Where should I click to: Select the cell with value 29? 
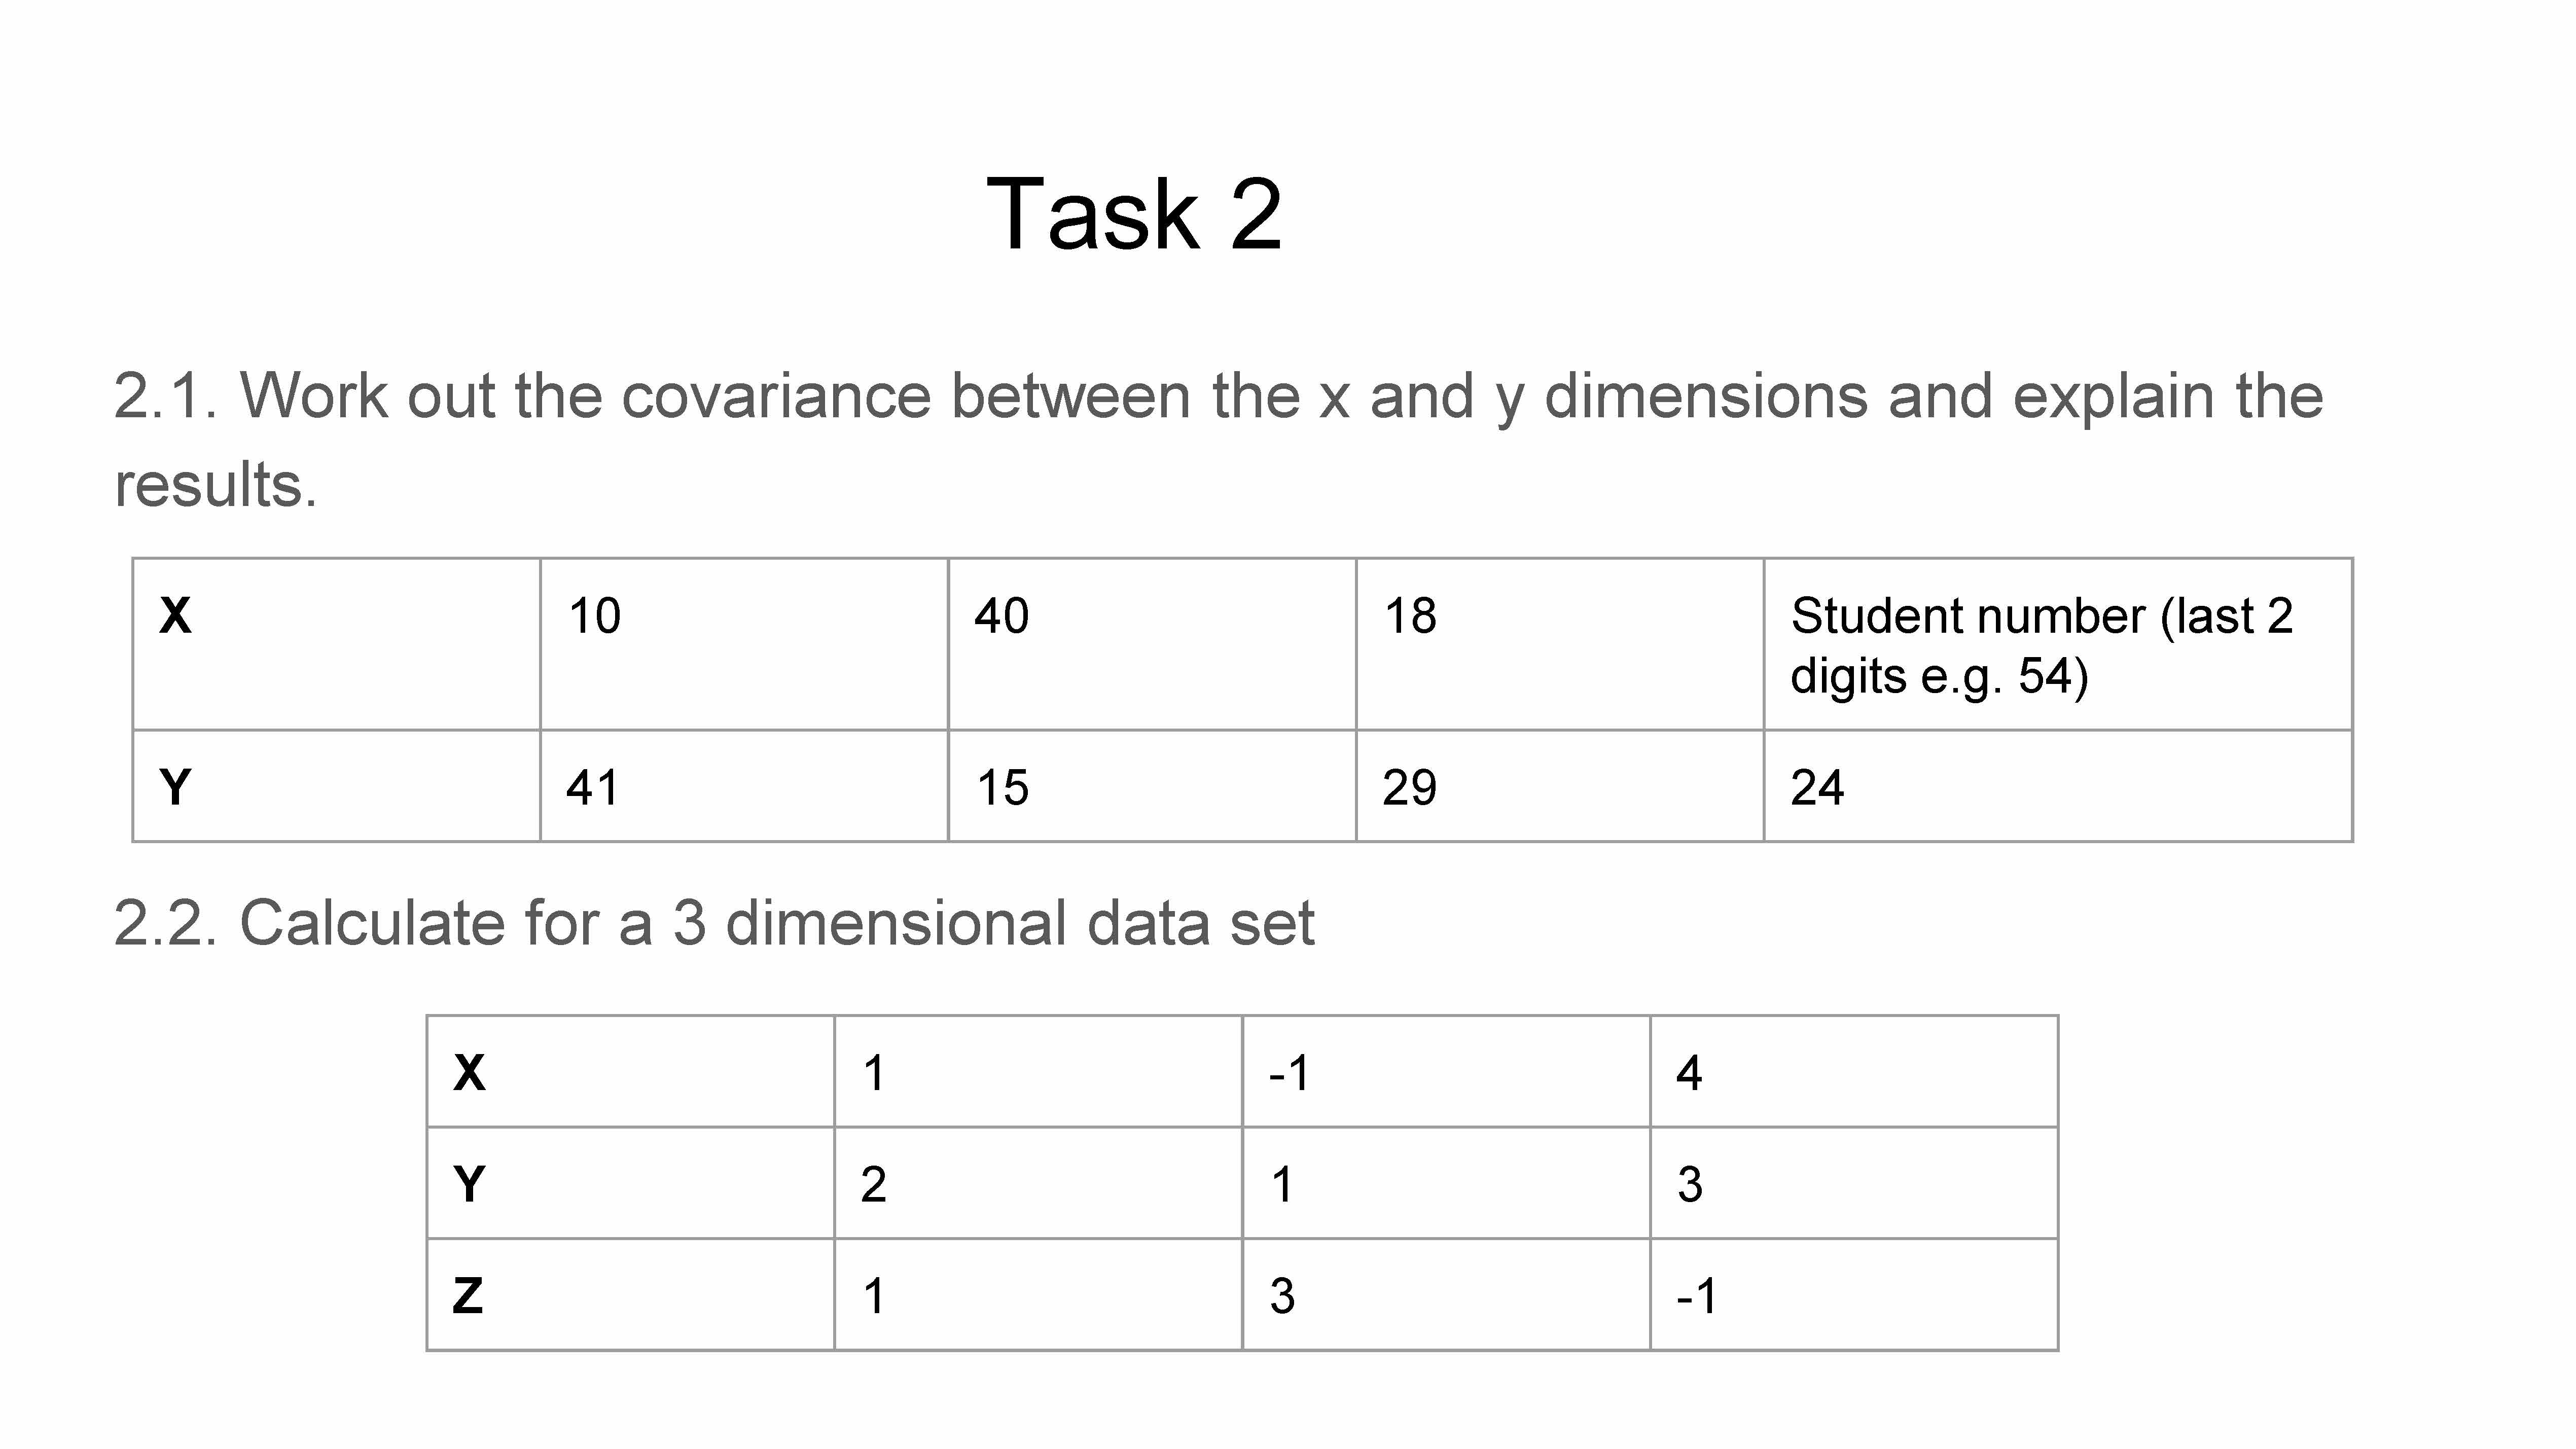(1559, 786)
